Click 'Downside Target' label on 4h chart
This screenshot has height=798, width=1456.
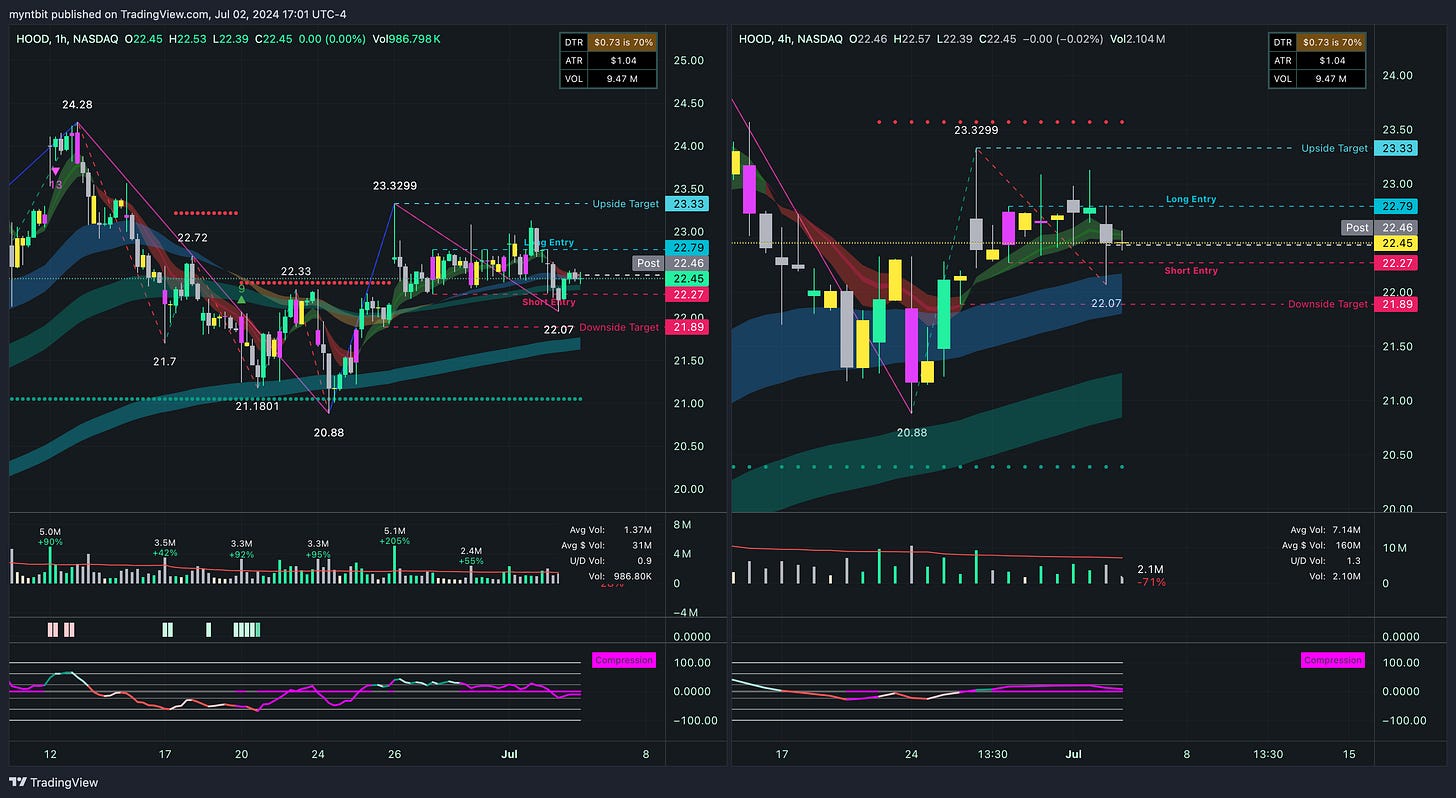pyautogui.click(x=1327, y=304)
